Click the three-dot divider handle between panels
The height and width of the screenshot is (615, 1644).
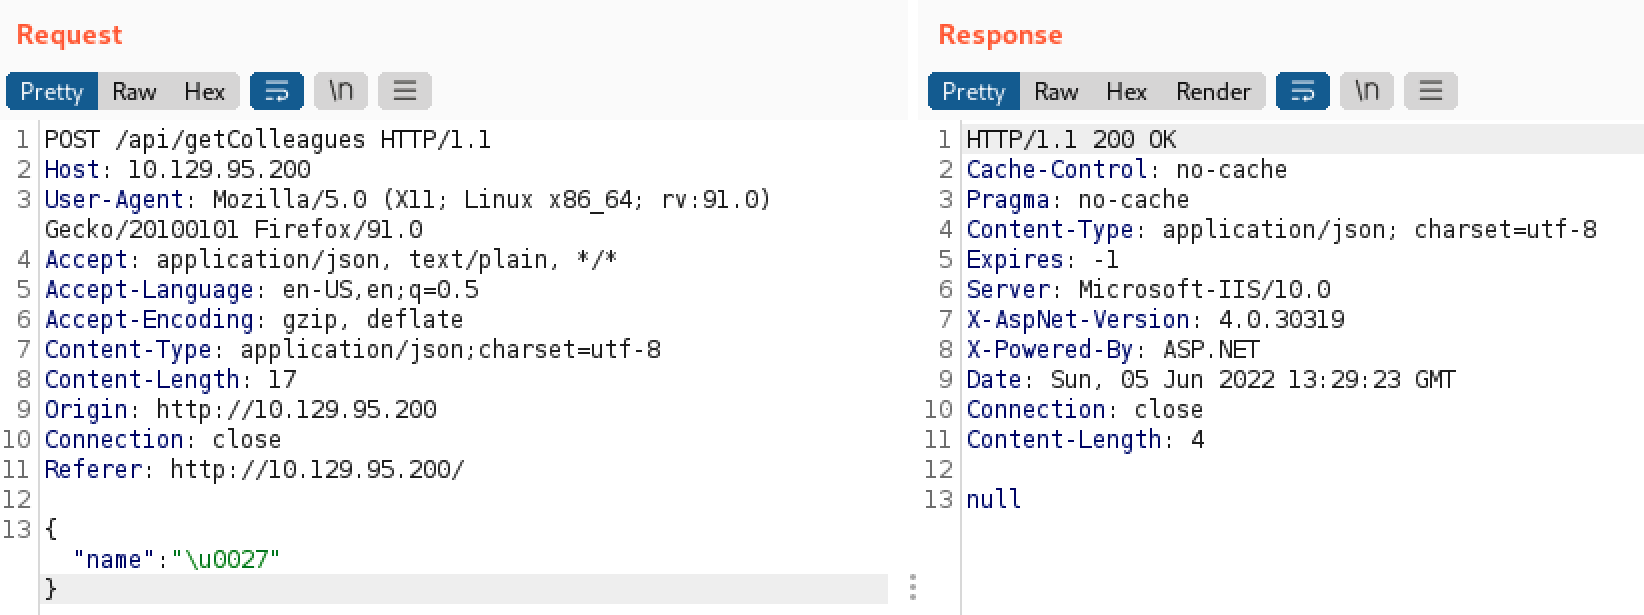(913, 587)
